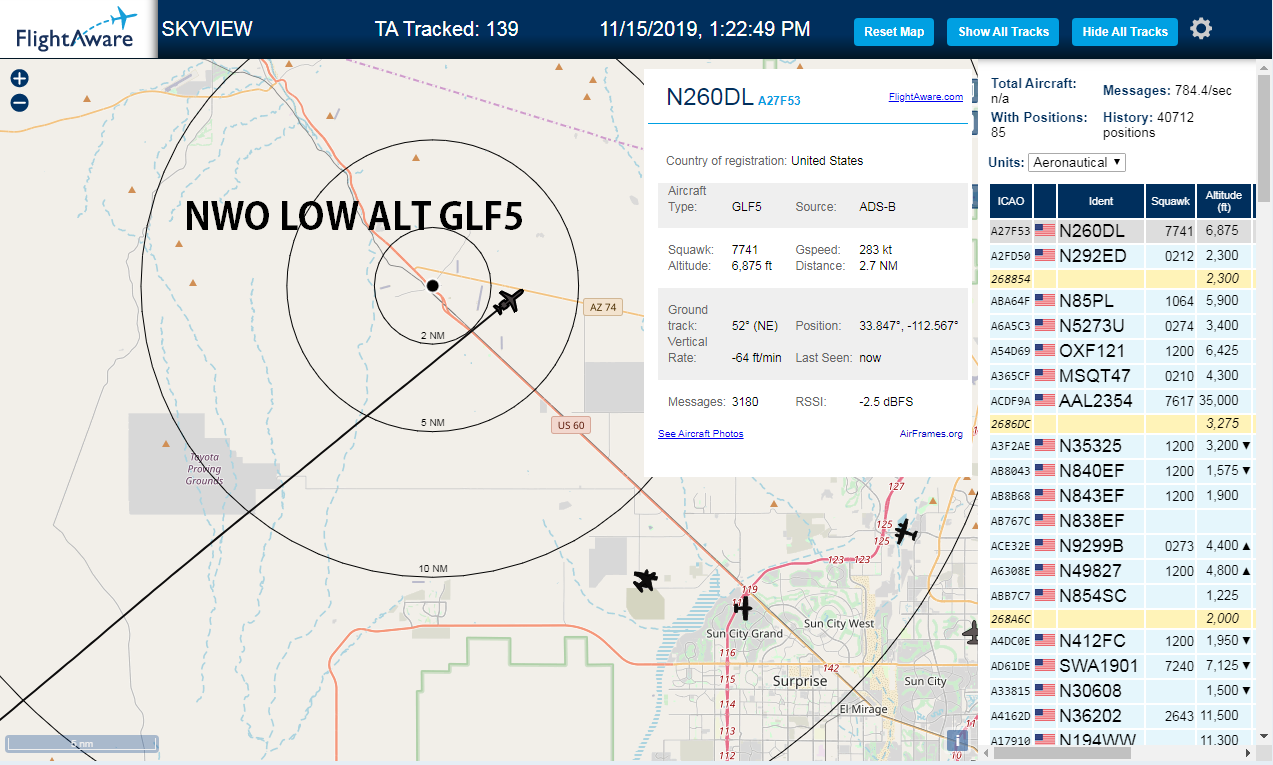Click the receiver location dot on map
Screen dimensions: 1273x765
[433, 286]
